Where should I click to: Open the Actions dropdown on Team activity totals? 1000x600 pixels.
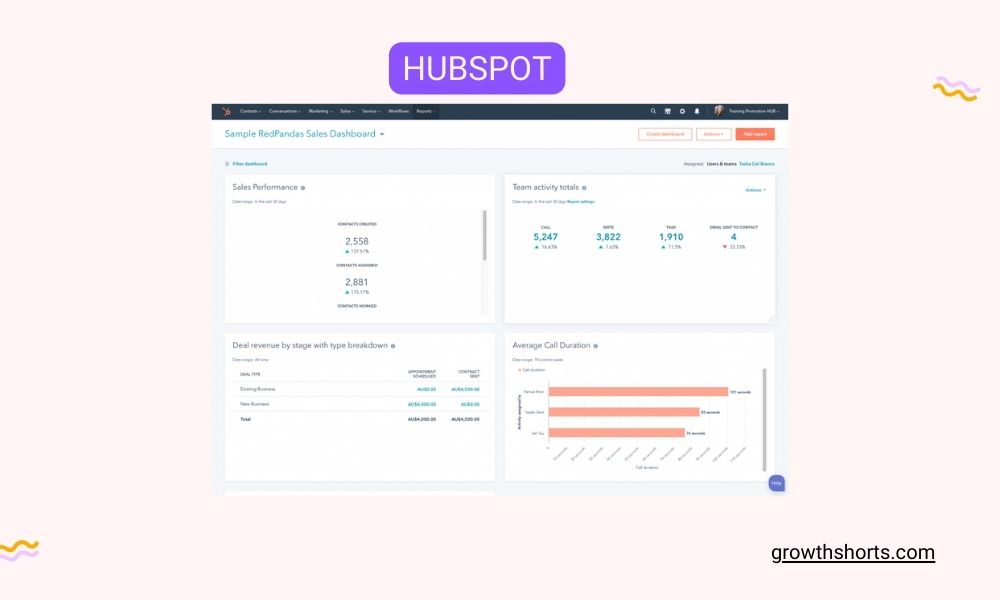coord(754,189)
